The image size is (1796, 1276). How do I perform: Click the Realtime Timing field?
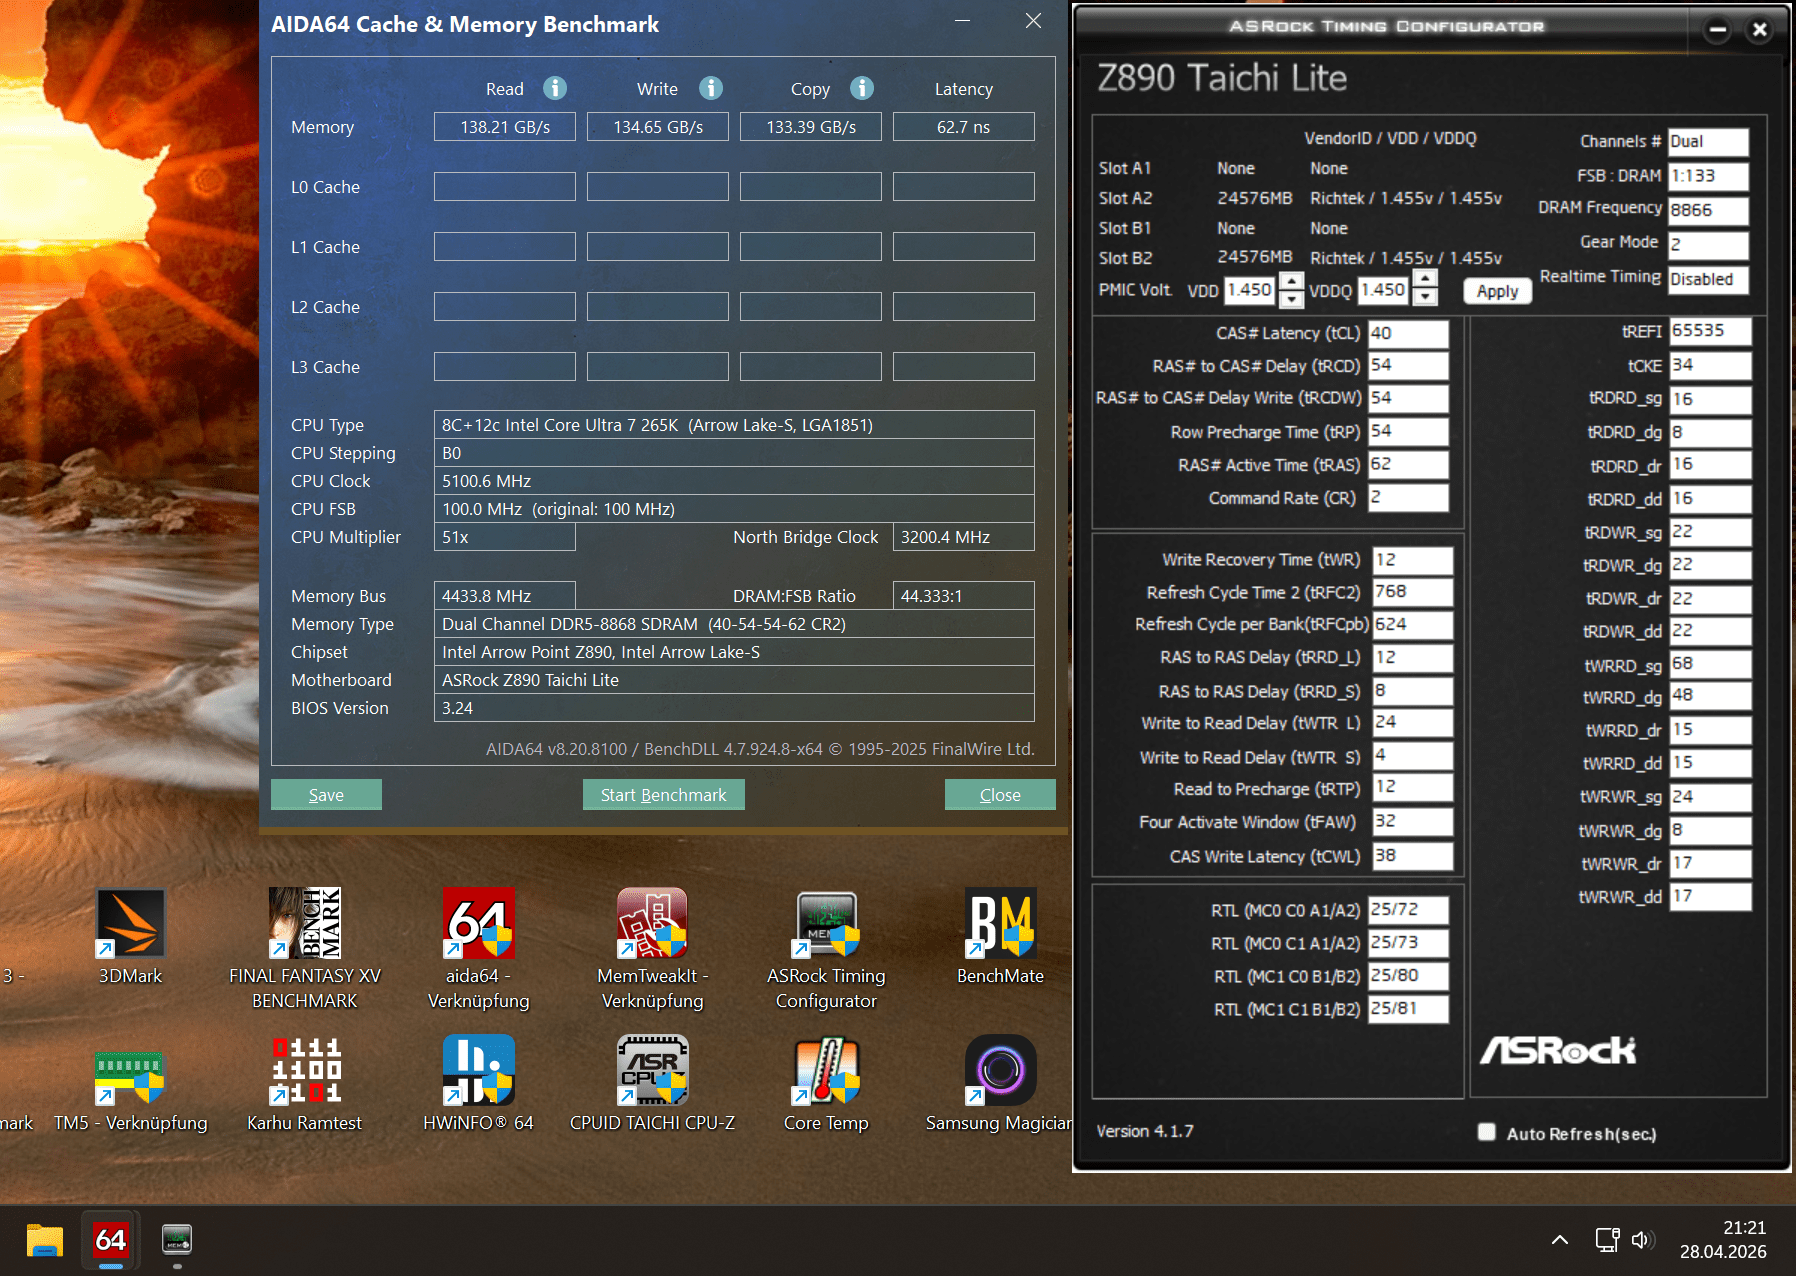click(x=1708, y=279)
